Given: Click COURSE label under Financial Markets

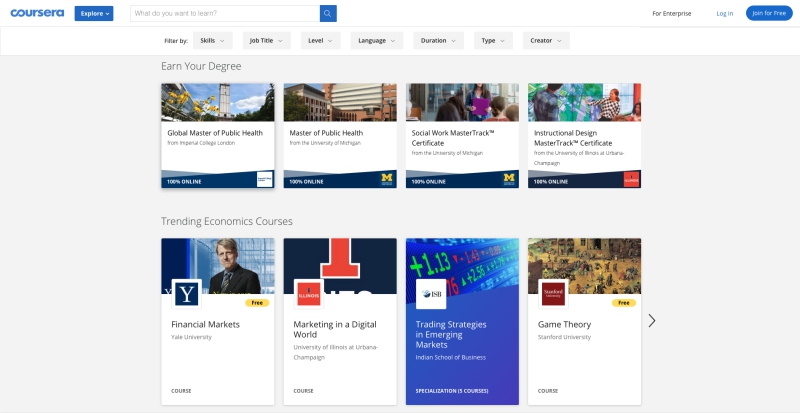Looking at the screenshot, I should point(181,391).
